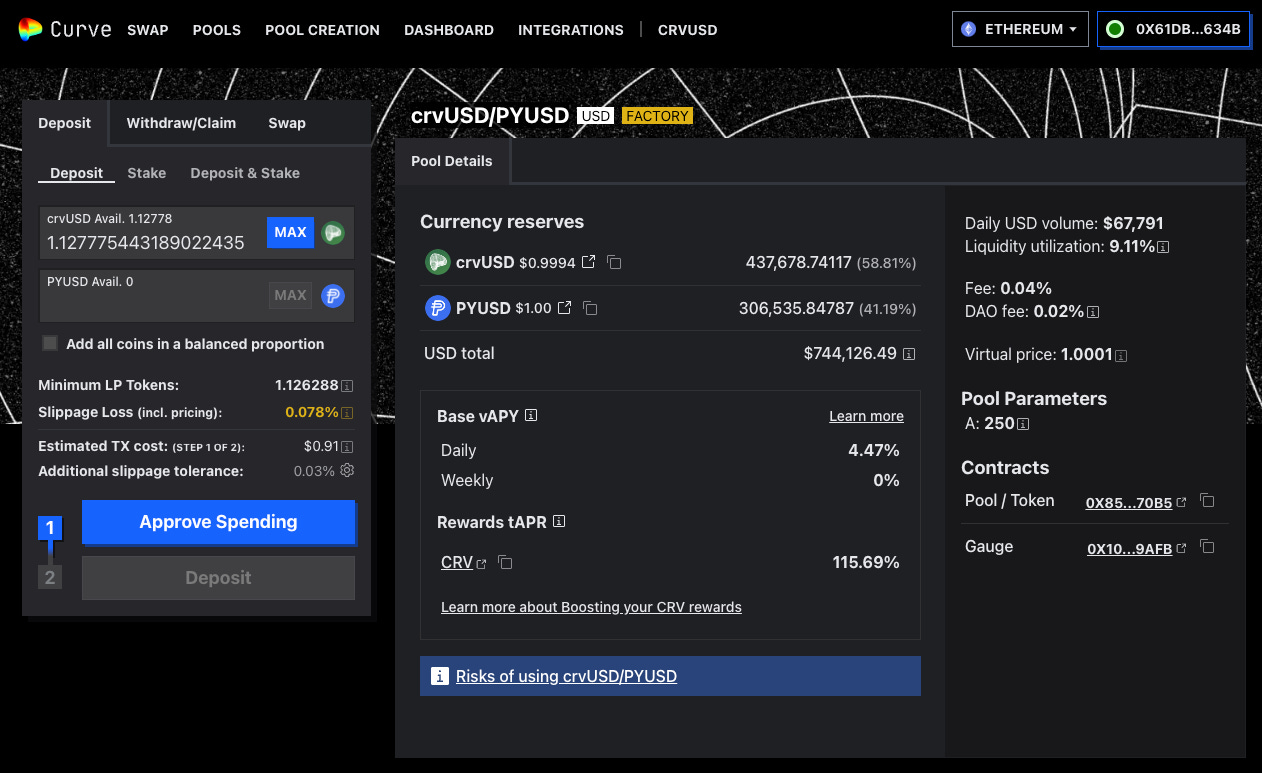Image resolution: width=1262 pixels, height=773 pixels.
Task: Copy PYUSD address via copy icon
Action: click(591, 308)
